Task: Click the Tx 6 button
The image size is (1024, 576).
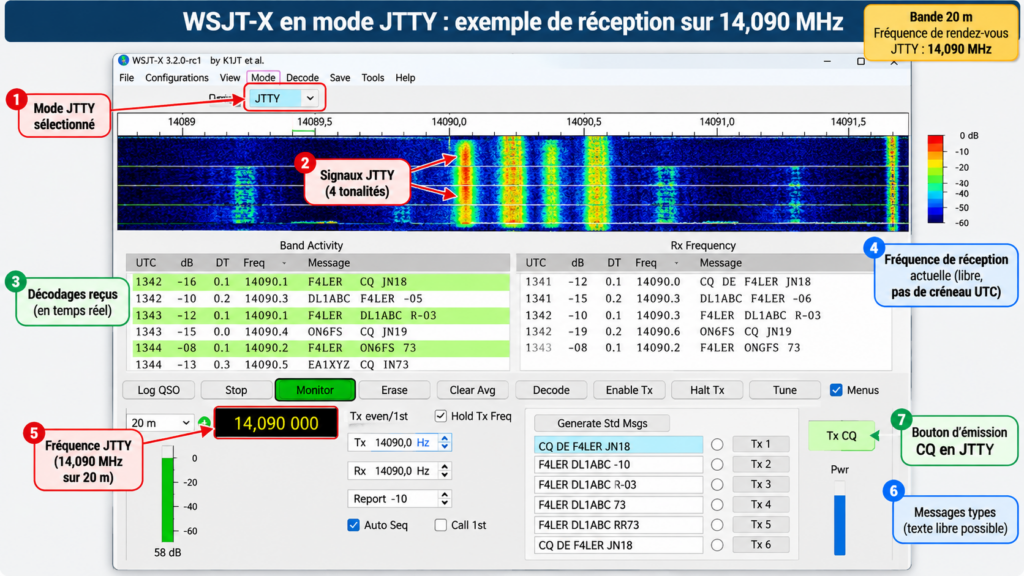Action: coord(760,545)
